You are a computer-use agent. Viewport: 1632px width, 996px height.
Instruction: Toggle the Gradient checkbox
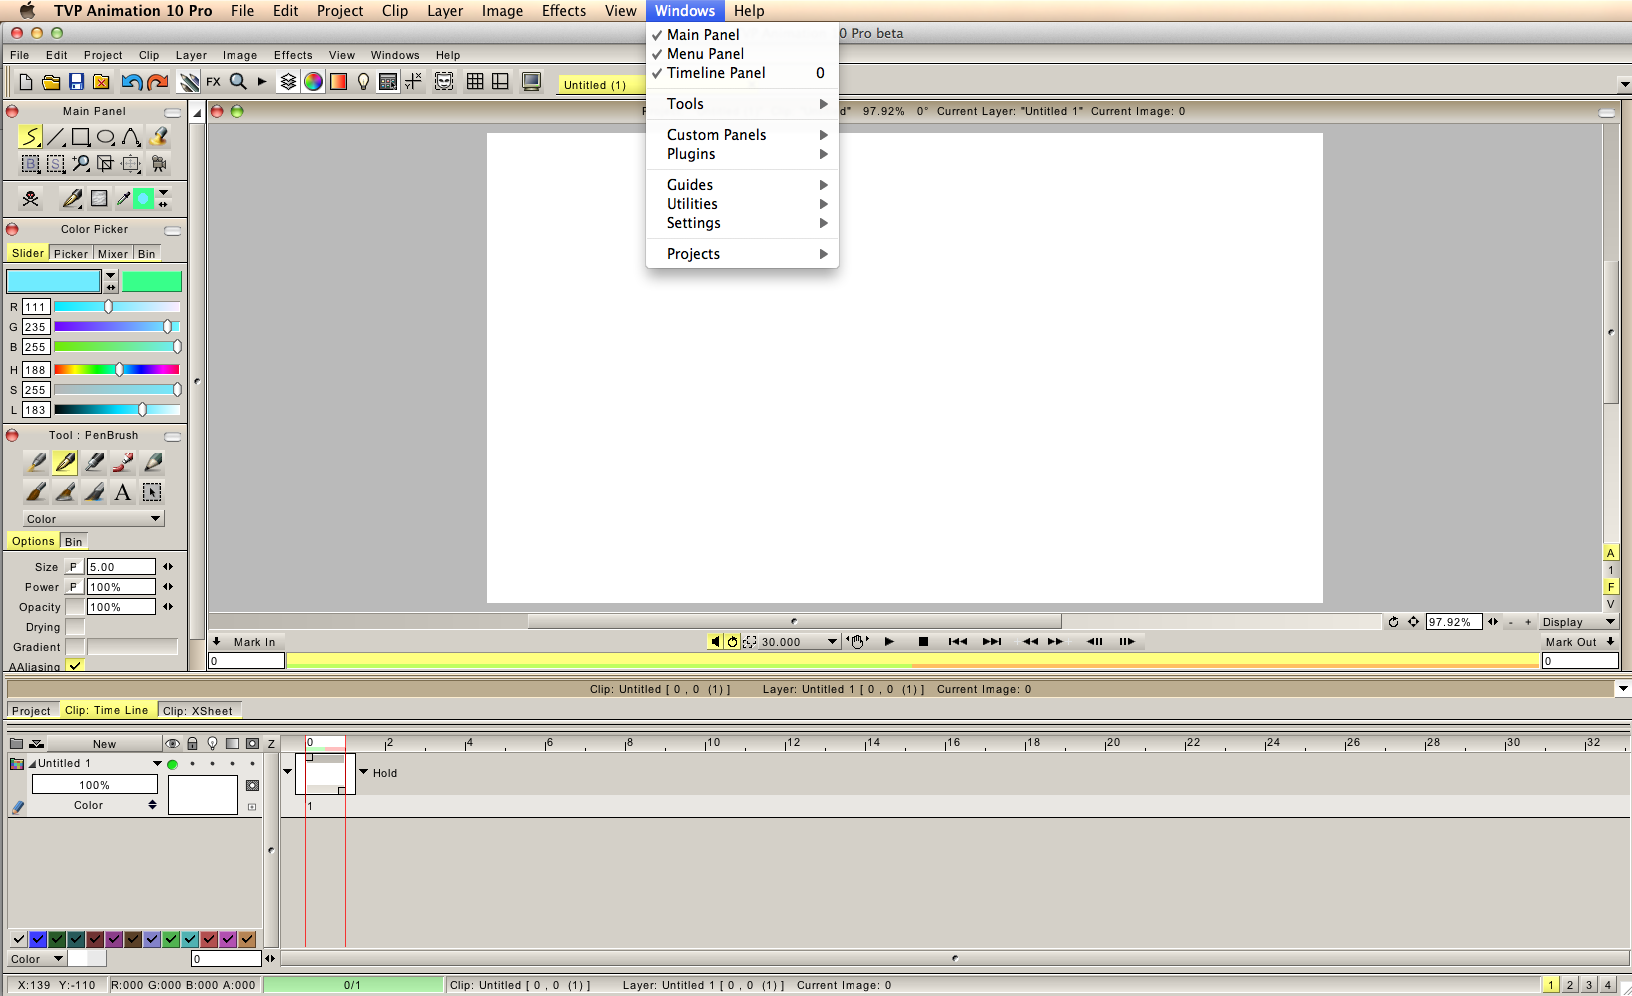point(75,647)
